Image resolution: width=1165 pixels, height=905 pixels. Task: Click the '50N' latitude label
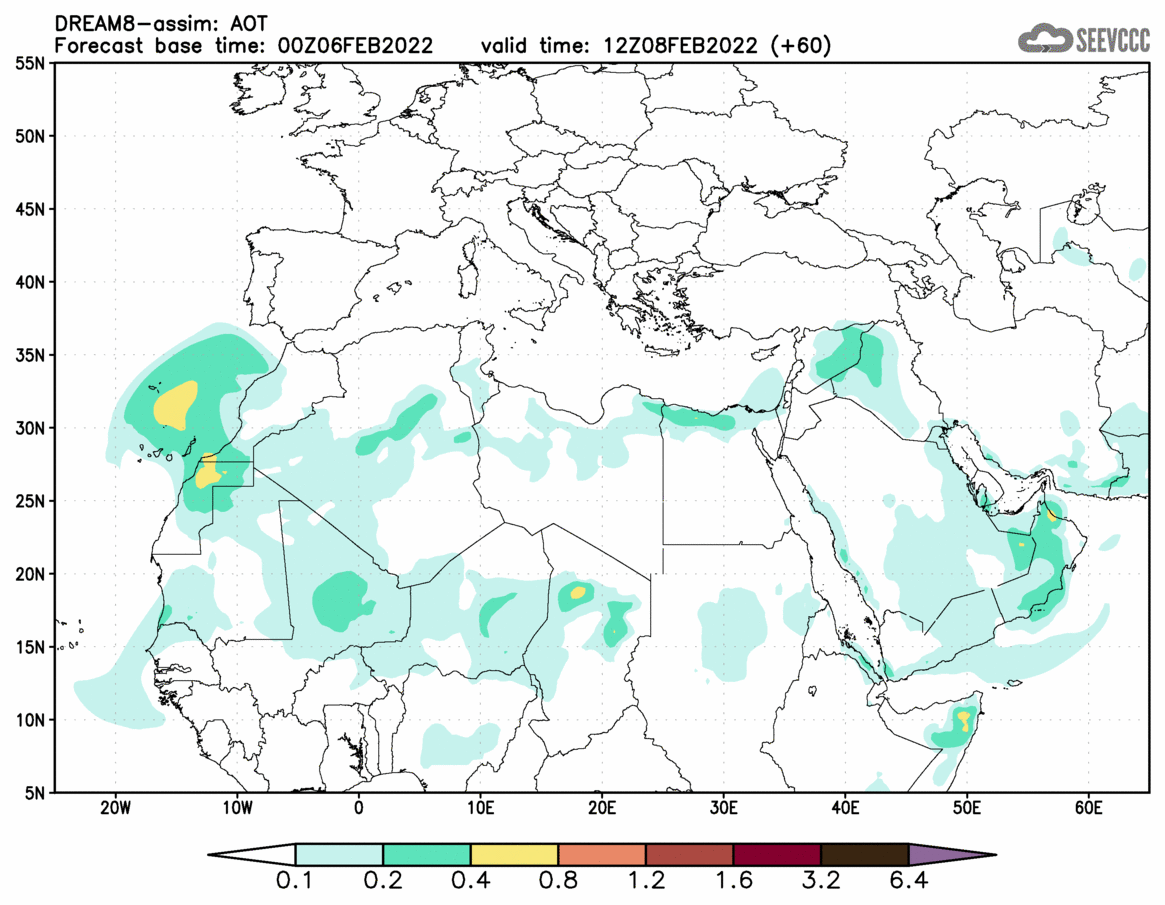(x=30, y=136)
